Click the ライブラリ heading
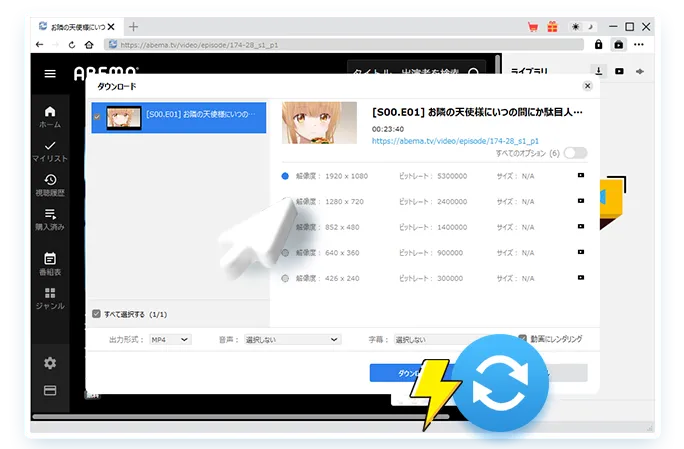684x449 pixels. (529, 72)
